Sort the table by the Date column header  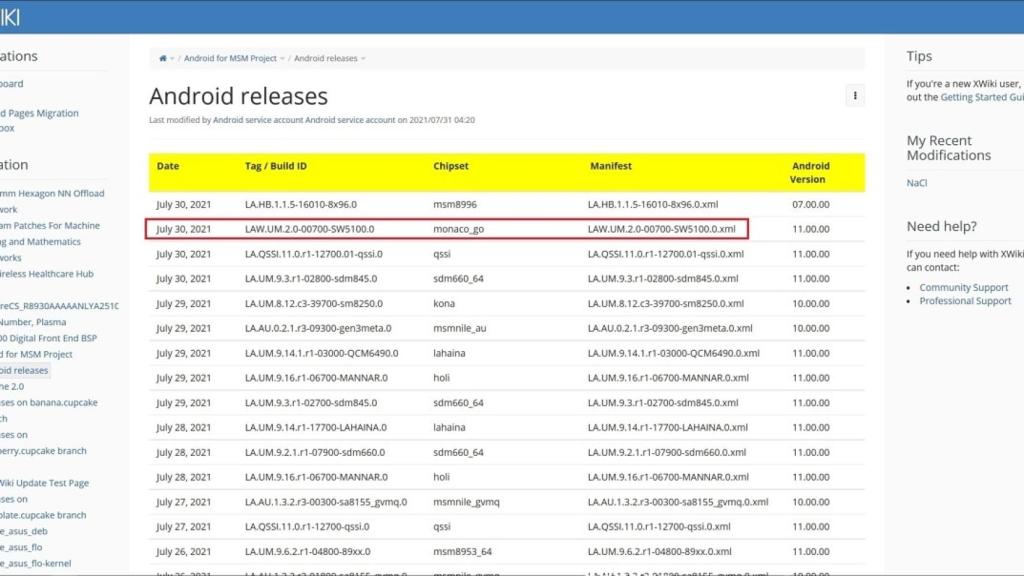168,166
